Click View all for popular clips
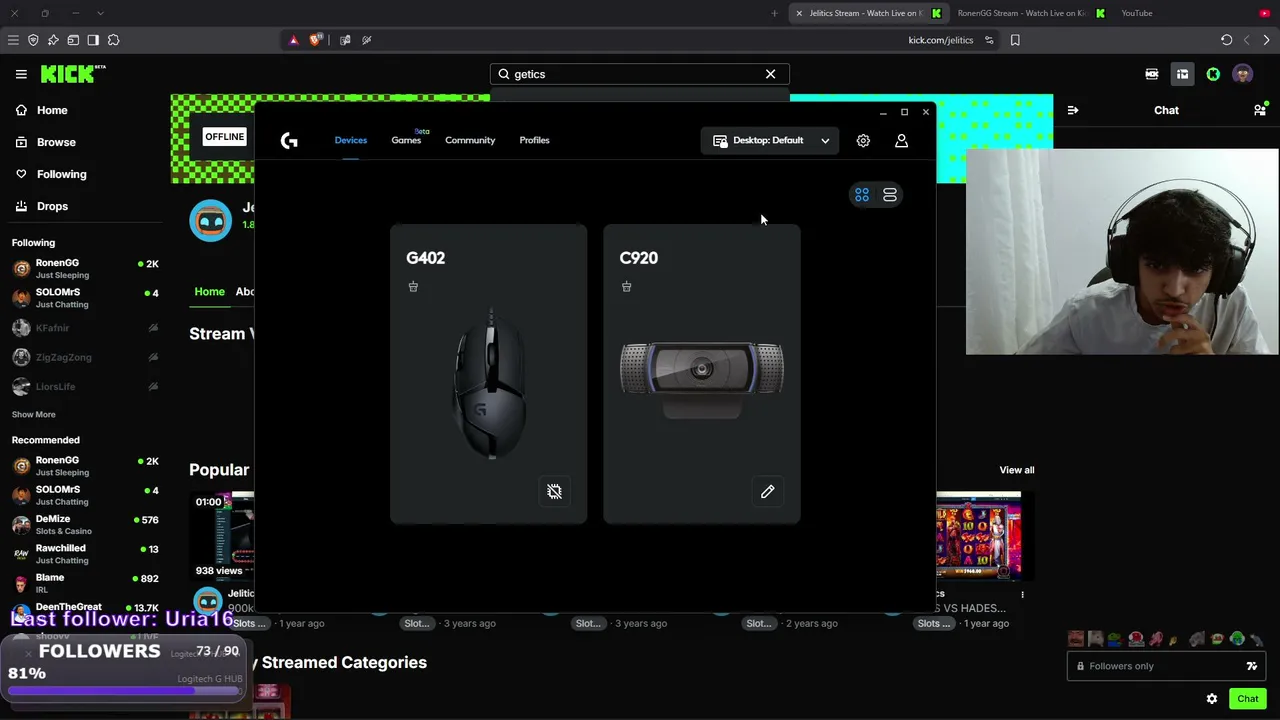This screenshot has width=1280, height=720. 1017,470
